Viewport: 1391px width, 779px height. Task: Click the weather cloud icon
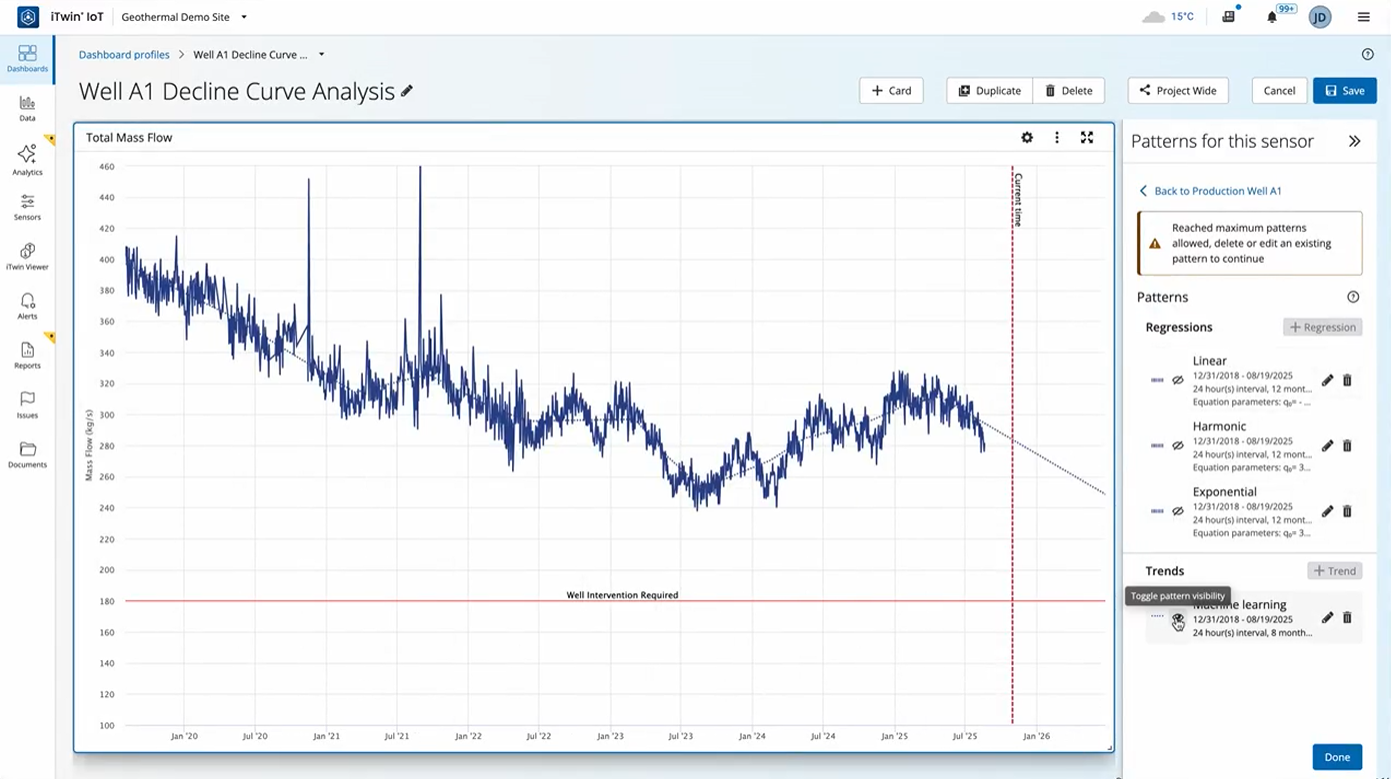pyautogui.click(x=1153, y=17)
